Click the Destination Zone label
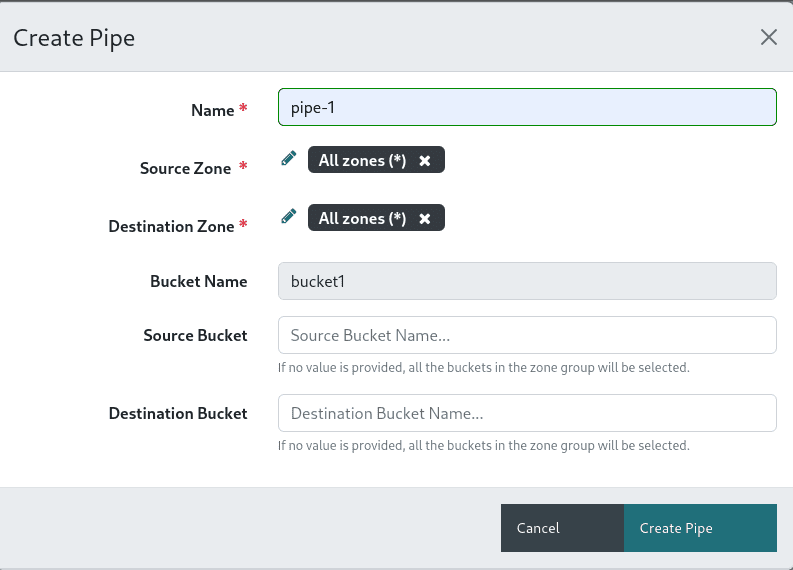 click(x=171, y=226)
